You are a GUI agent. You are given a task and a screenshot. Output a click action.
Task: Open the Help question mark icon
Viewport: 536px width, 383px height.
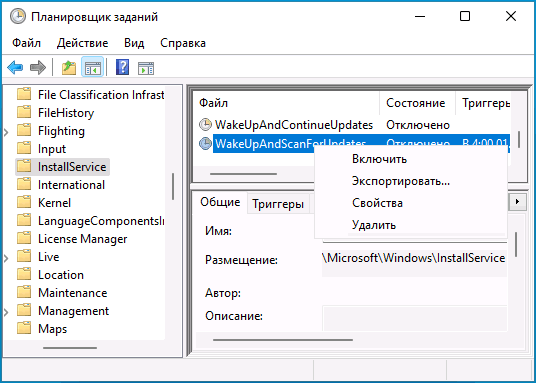tap(122, 67)
